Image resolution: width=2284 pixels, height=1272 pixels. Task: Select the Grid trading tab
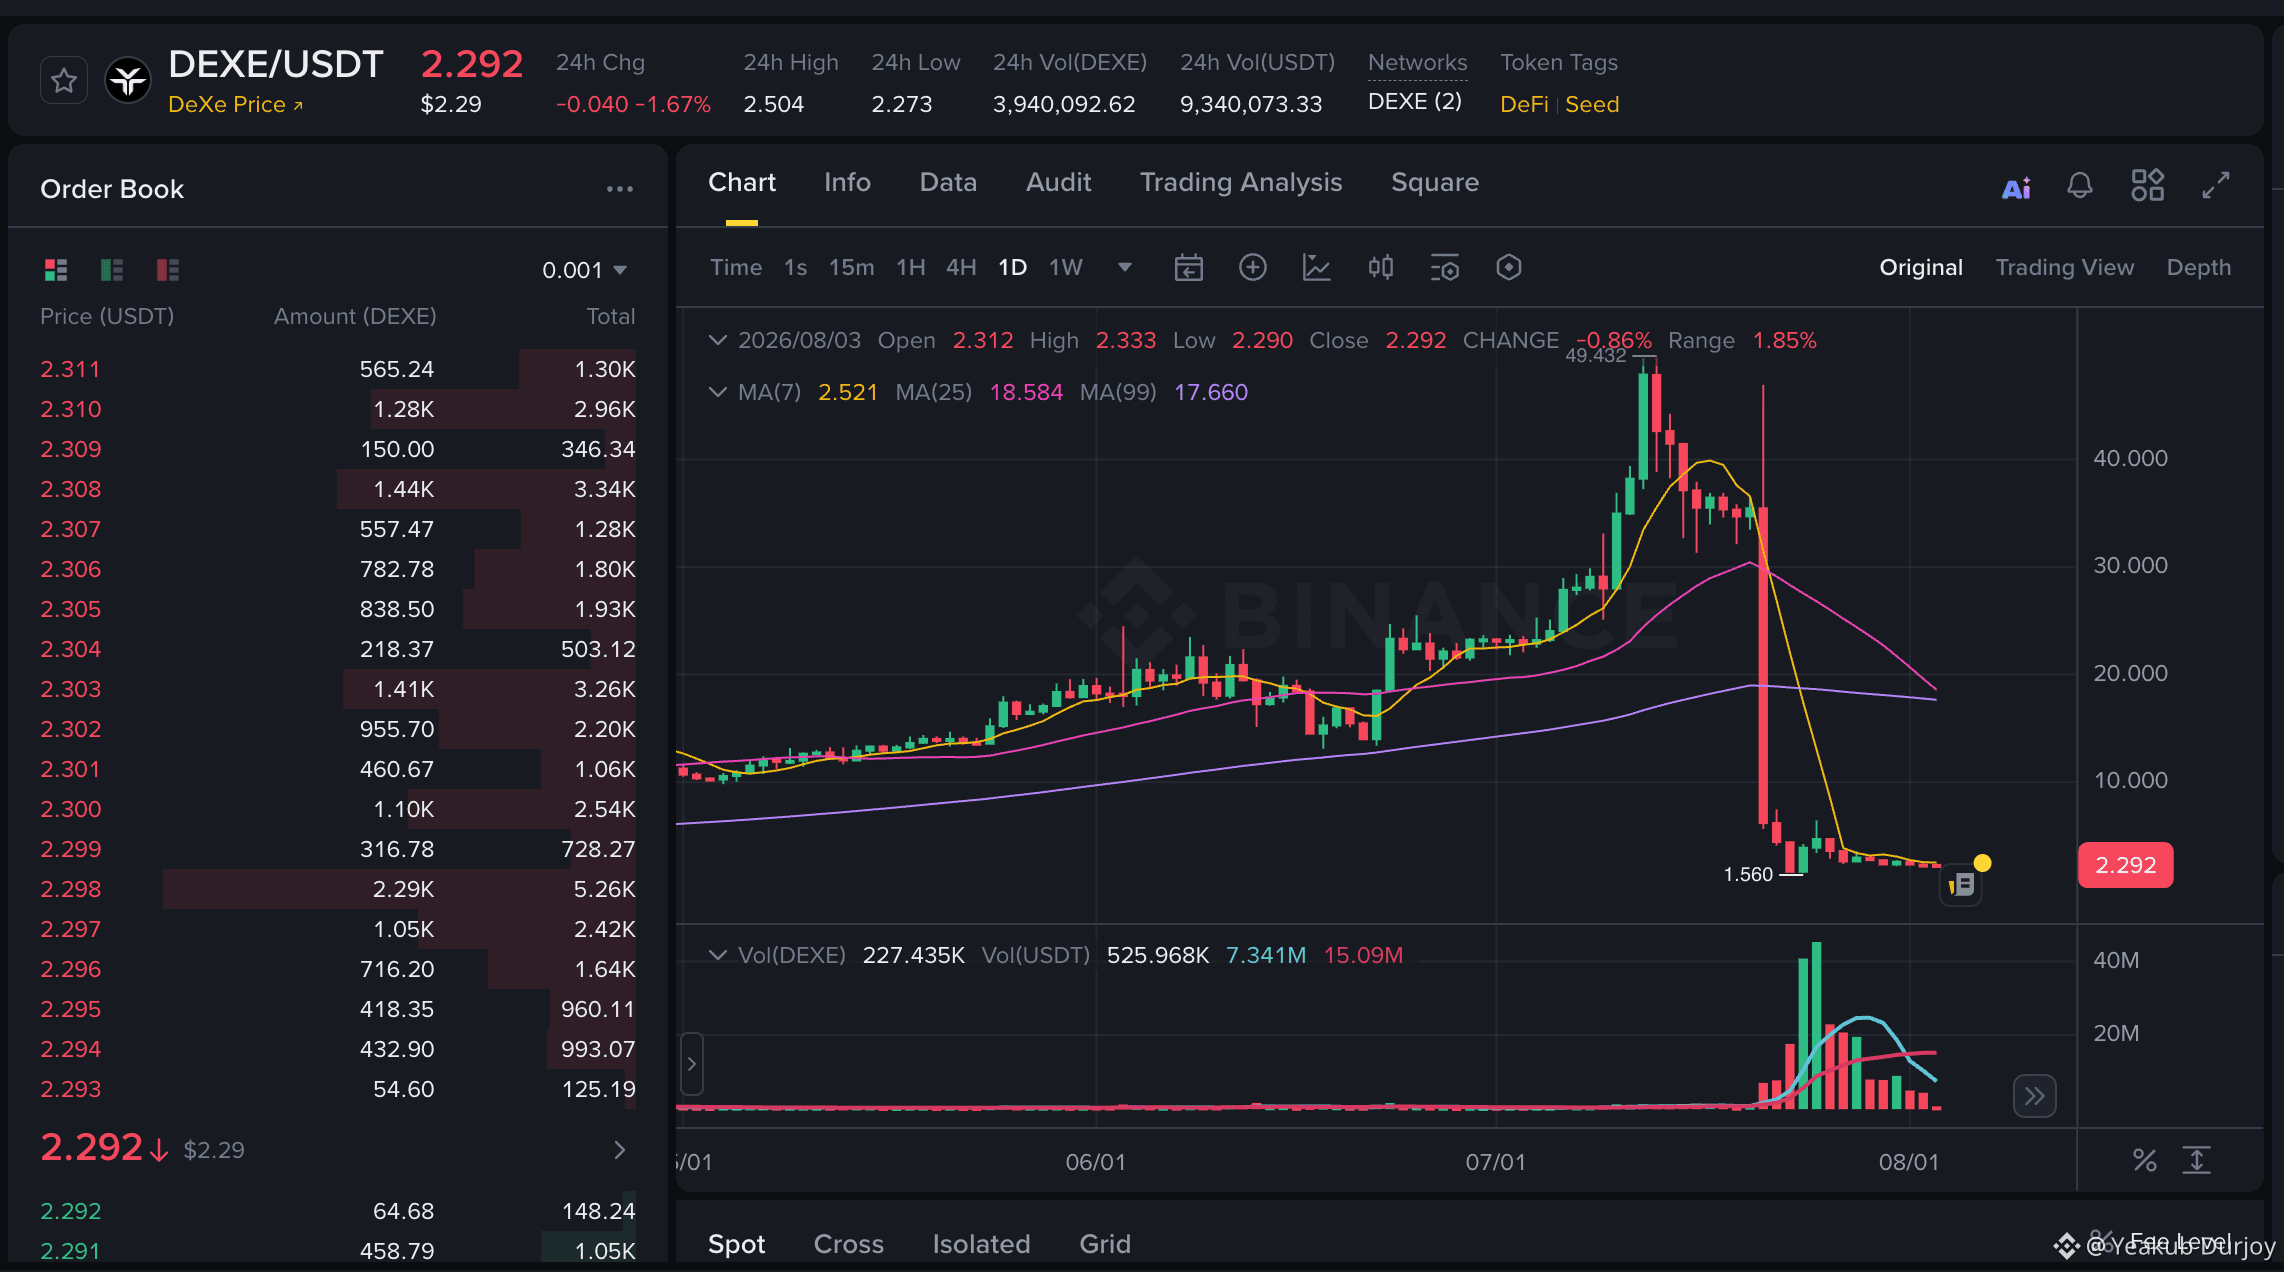(x=1105, y=1244)
